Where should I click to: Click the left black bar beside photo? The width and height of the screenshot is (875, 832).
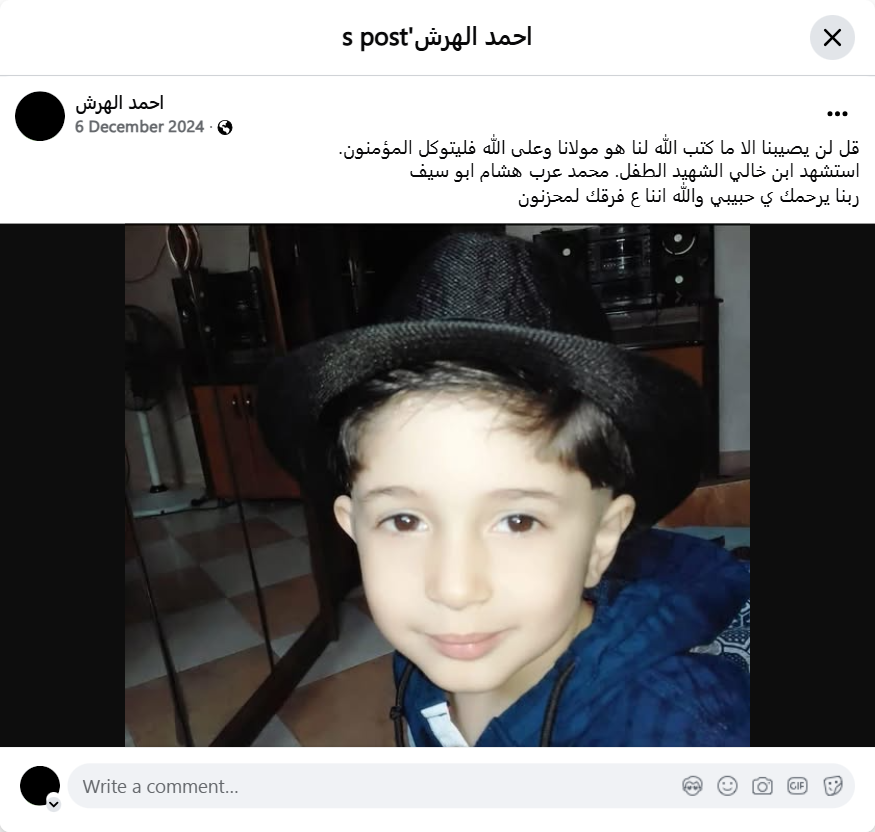point(62,485)
